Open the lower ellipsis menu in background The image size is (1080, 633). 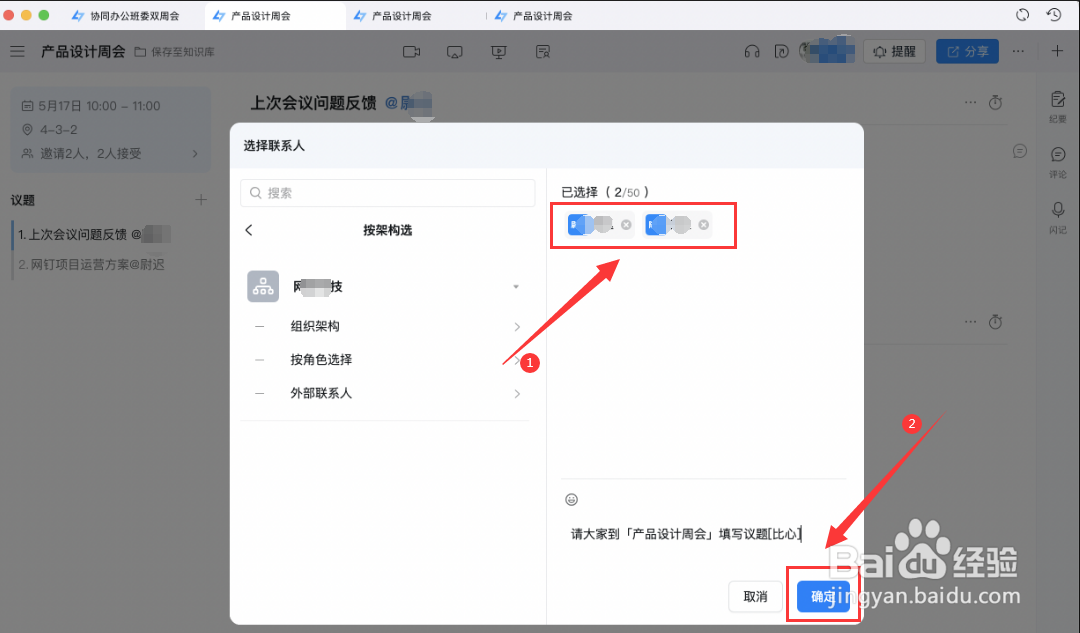pyautogui.click(x=970, y=321)
